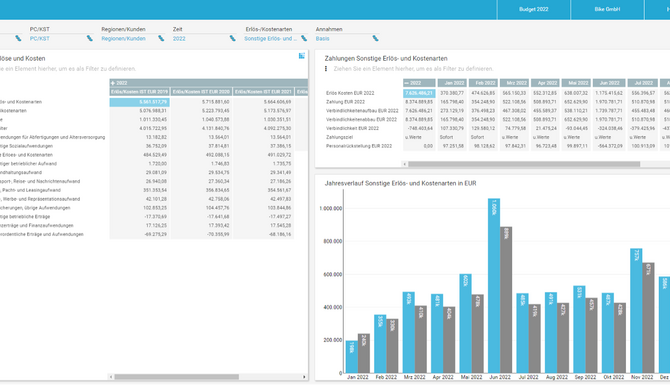Expand the 2022 header in left table

coord(113,83)
